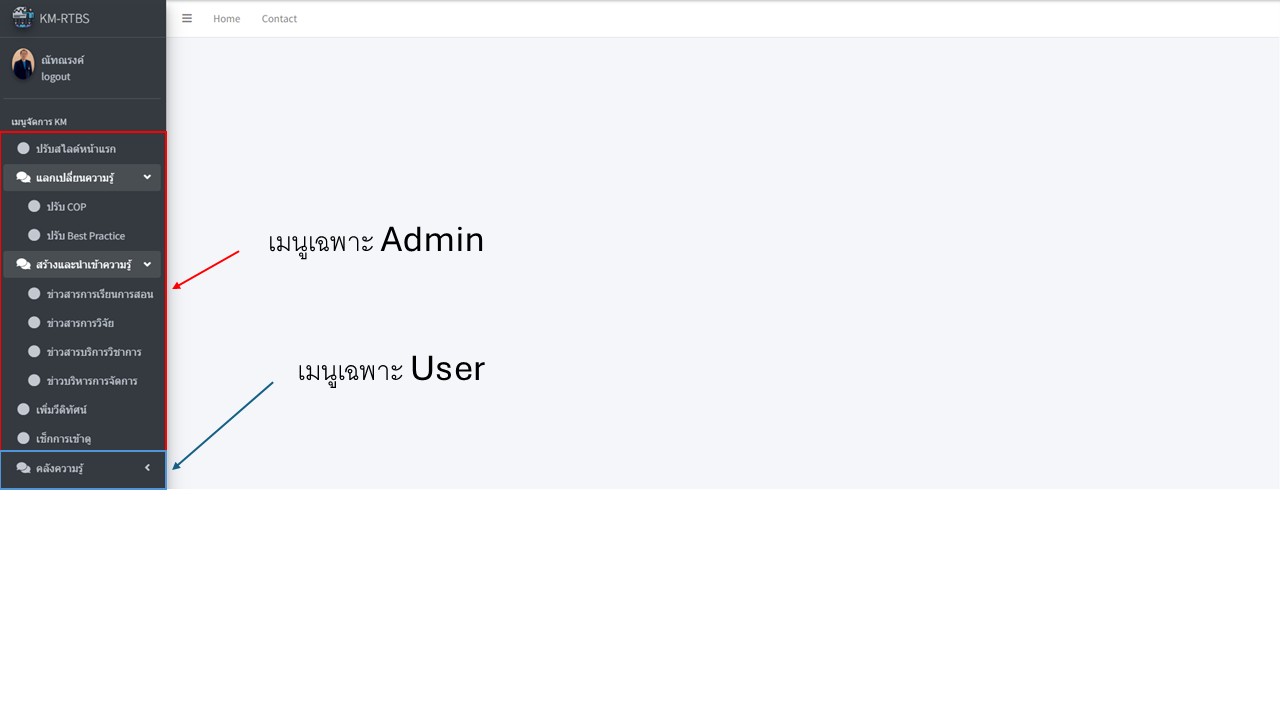
Task: Click circle icon next to ปรับ Best Practice
Action: point(34,236)
